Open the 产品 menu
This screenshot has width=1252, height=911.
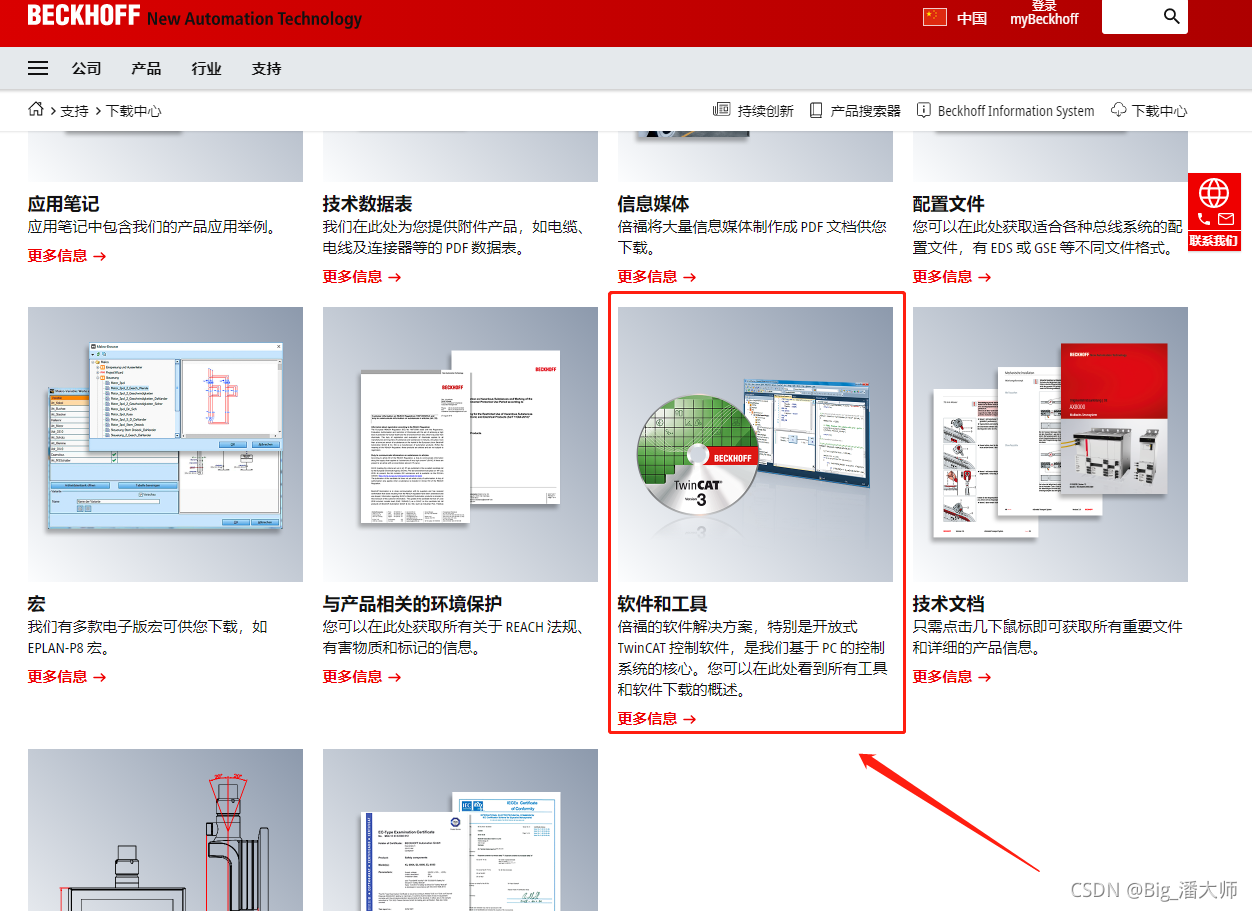click(146, 68)
